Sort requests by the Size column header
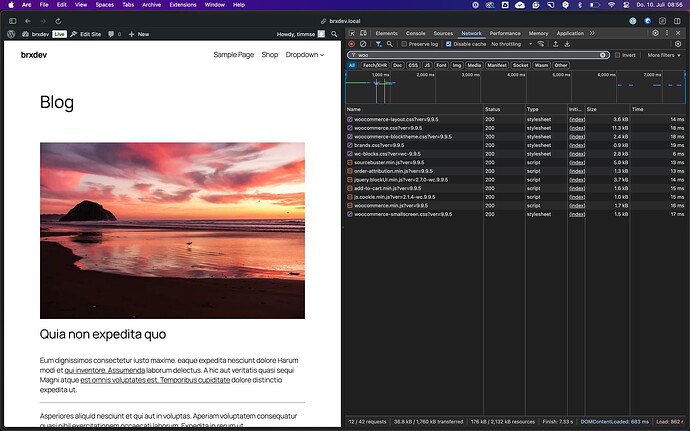Image resolution: width=690 pixels, height=431 pixels. click(x=607, y=109)
